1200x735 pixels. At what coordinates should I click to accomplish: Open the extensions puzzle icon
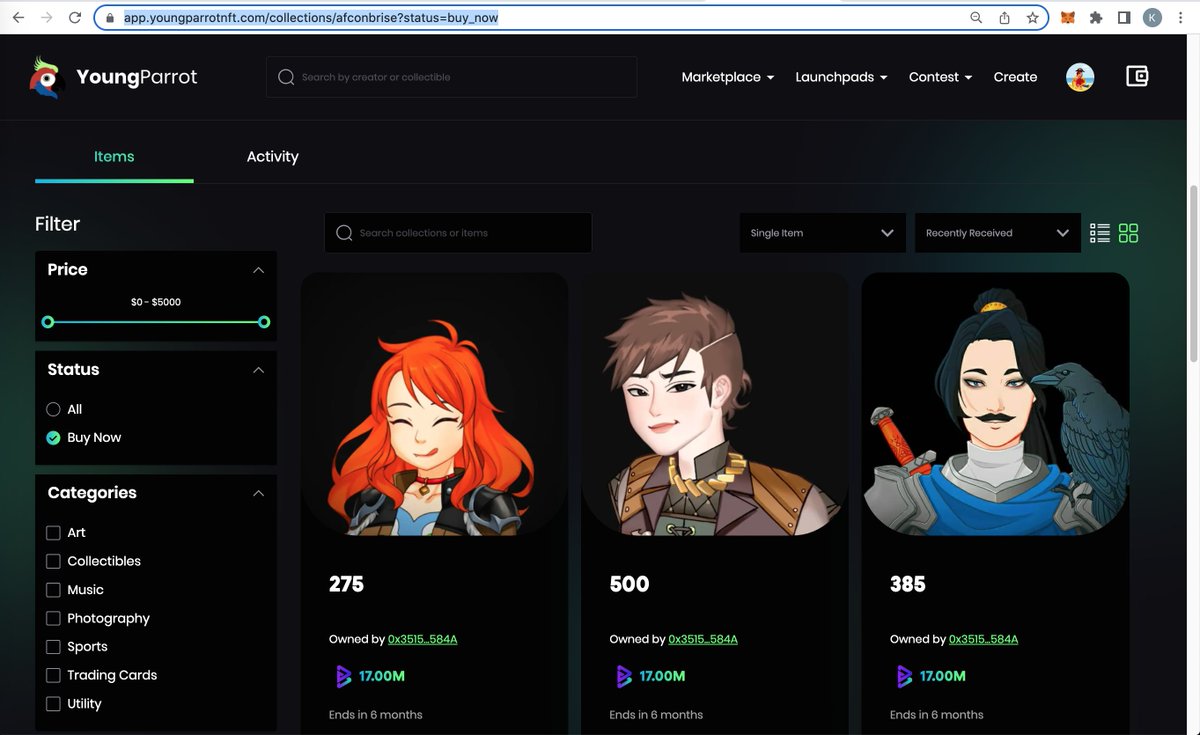click(1097, 18)
